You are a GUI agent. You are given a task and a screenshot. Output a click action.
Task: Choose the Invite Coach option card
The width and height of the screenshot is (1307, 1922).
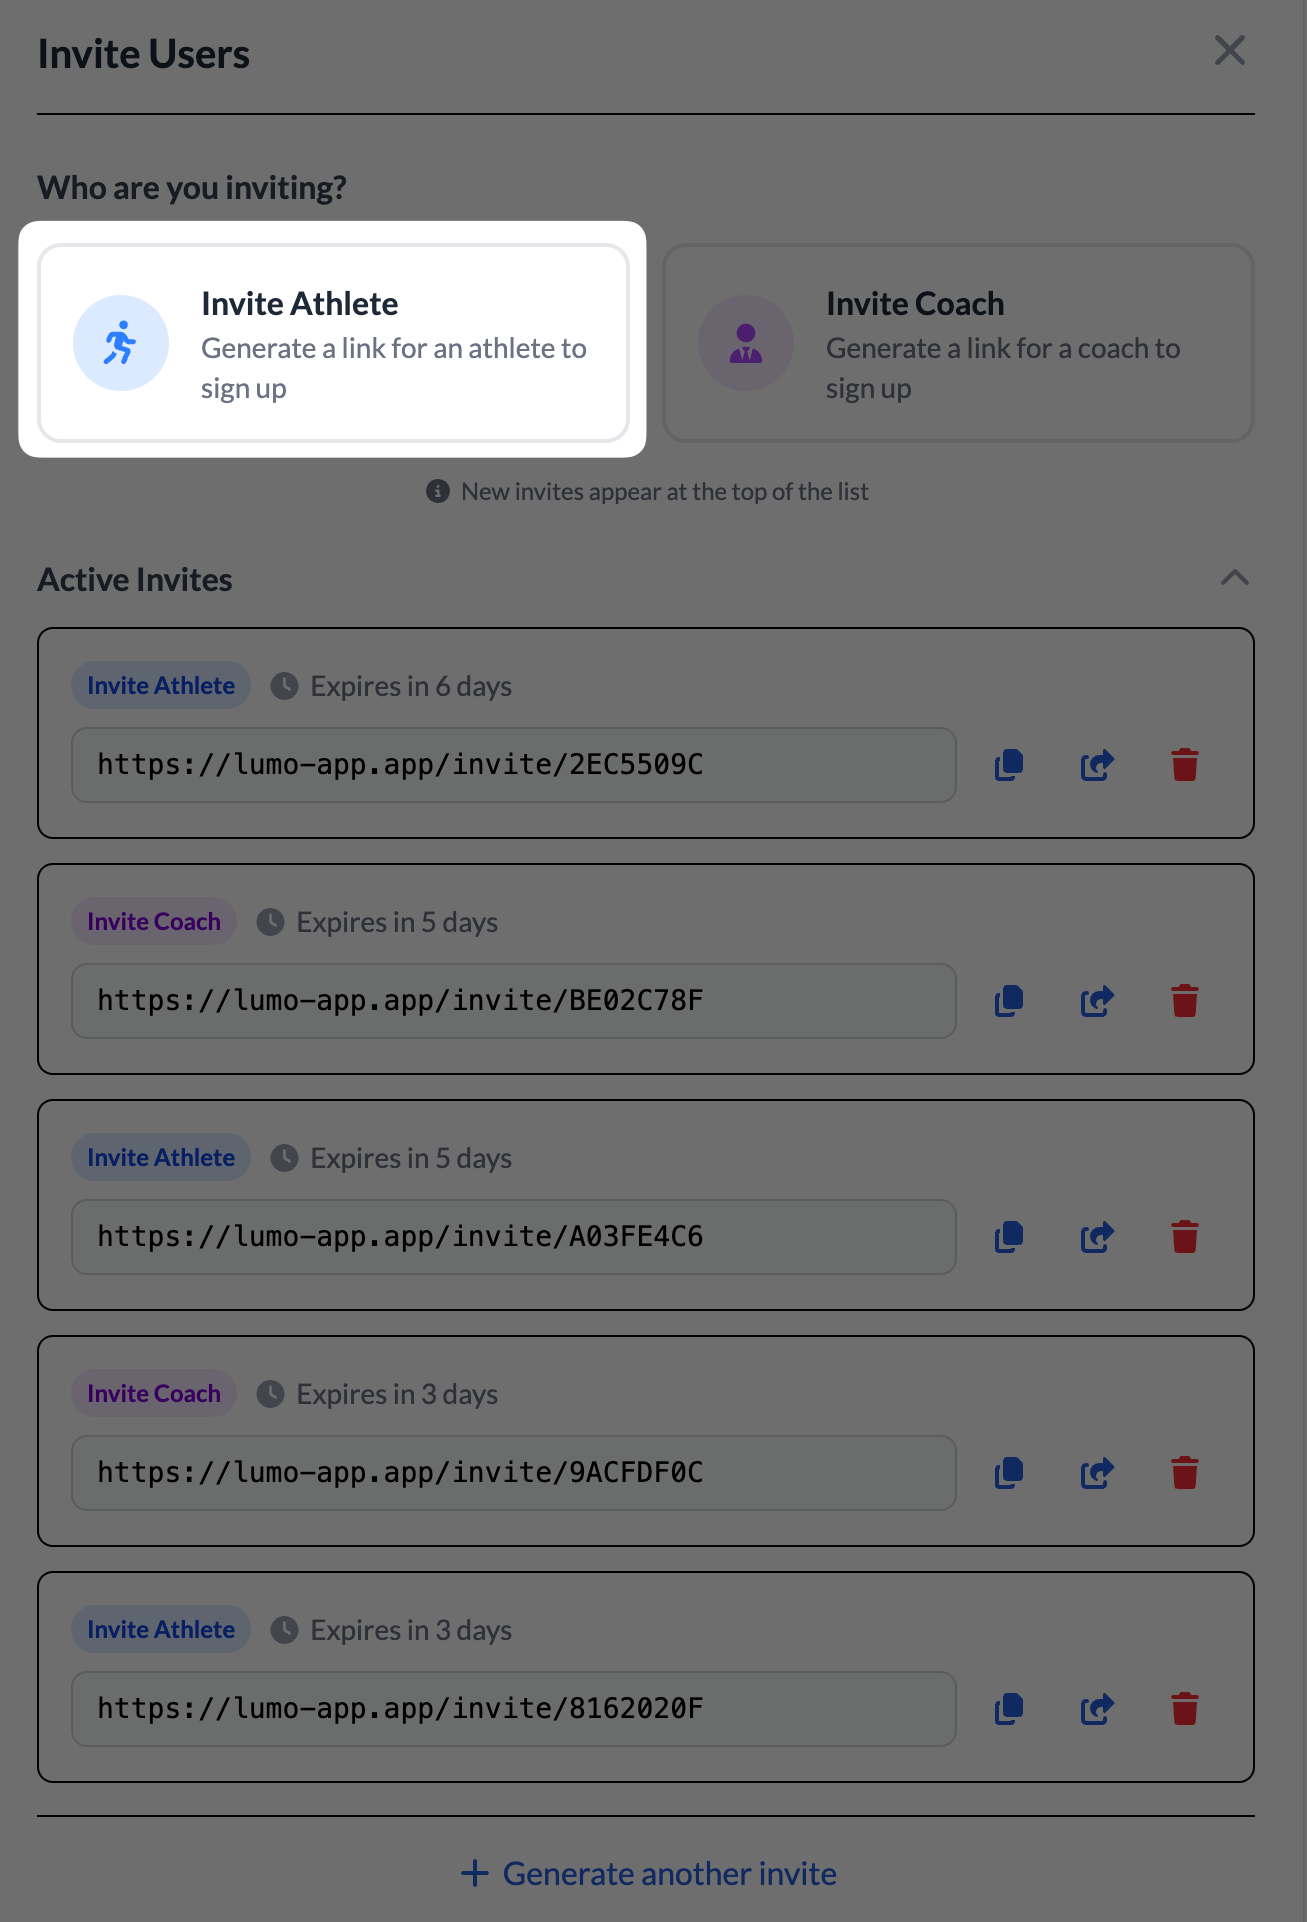click(x=958, y=343)
